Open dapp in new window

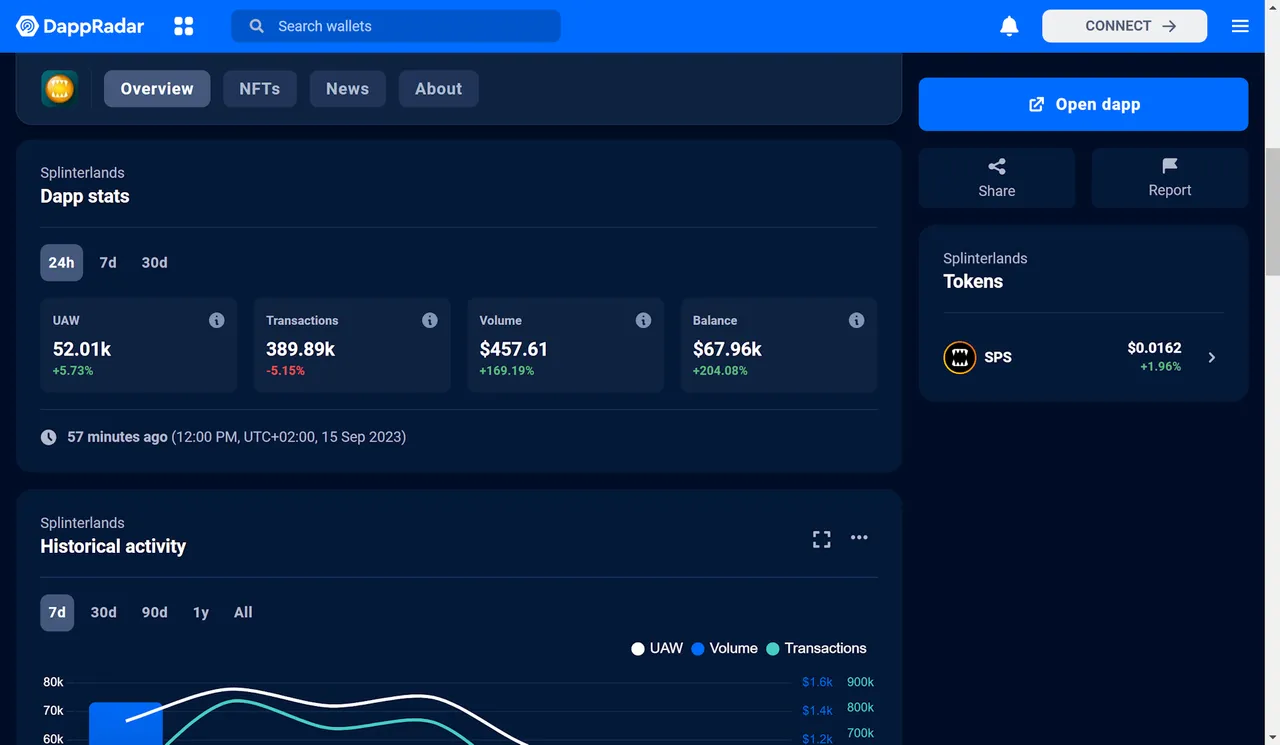coord(1083,104)
